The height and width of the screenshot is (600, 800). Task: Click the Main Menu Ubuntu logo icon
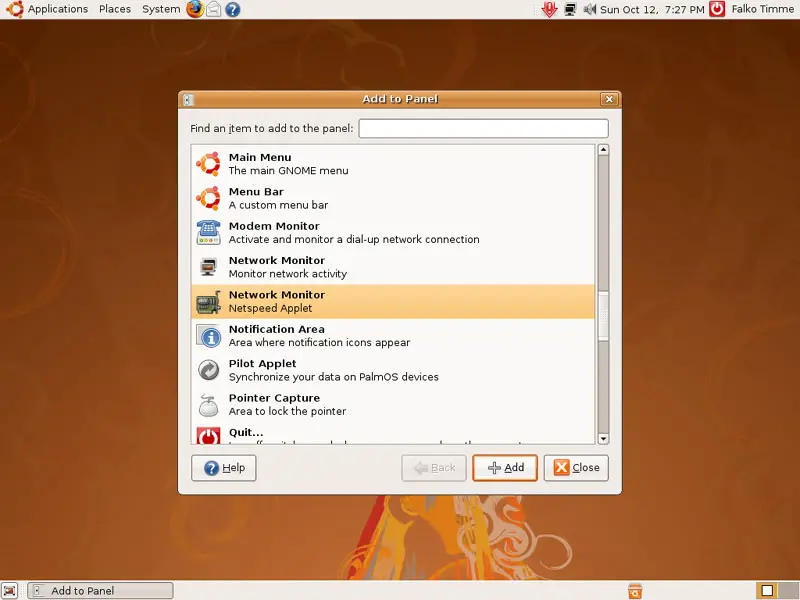208,164
